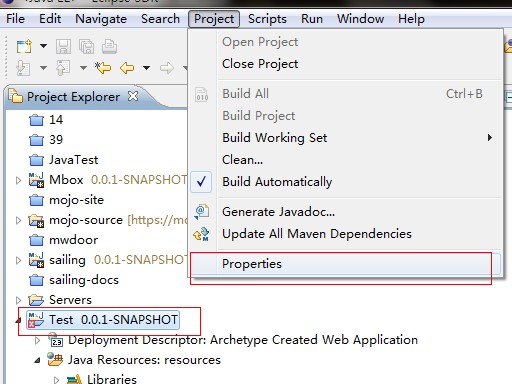Open the Previous Annotation dropdown arrow
The width and height of the screenshot is (512, 384).
tap(83, 68)
